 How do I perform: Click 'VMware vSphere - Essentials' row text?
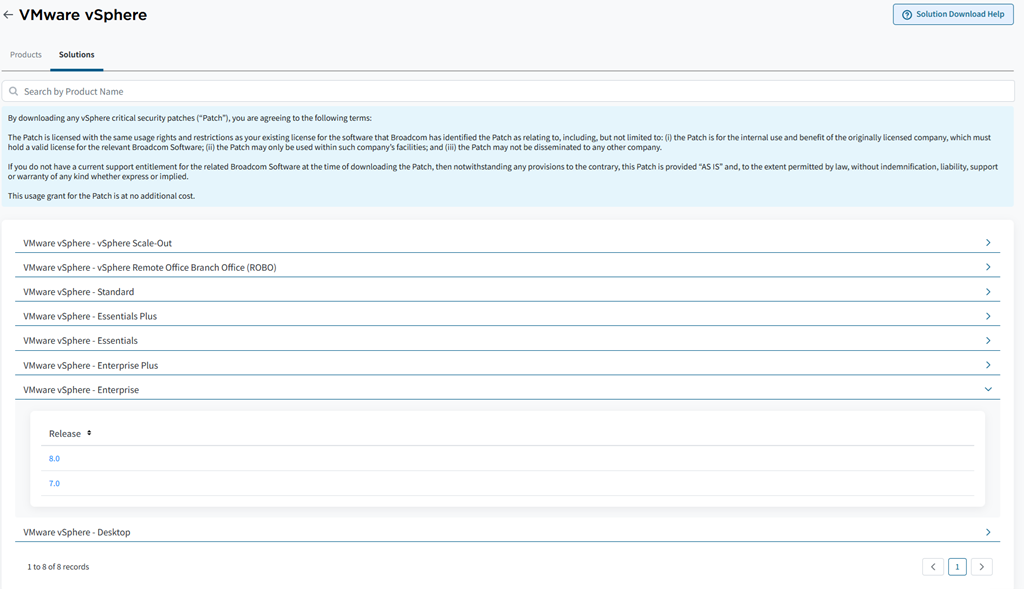click(x=80, y=341)
